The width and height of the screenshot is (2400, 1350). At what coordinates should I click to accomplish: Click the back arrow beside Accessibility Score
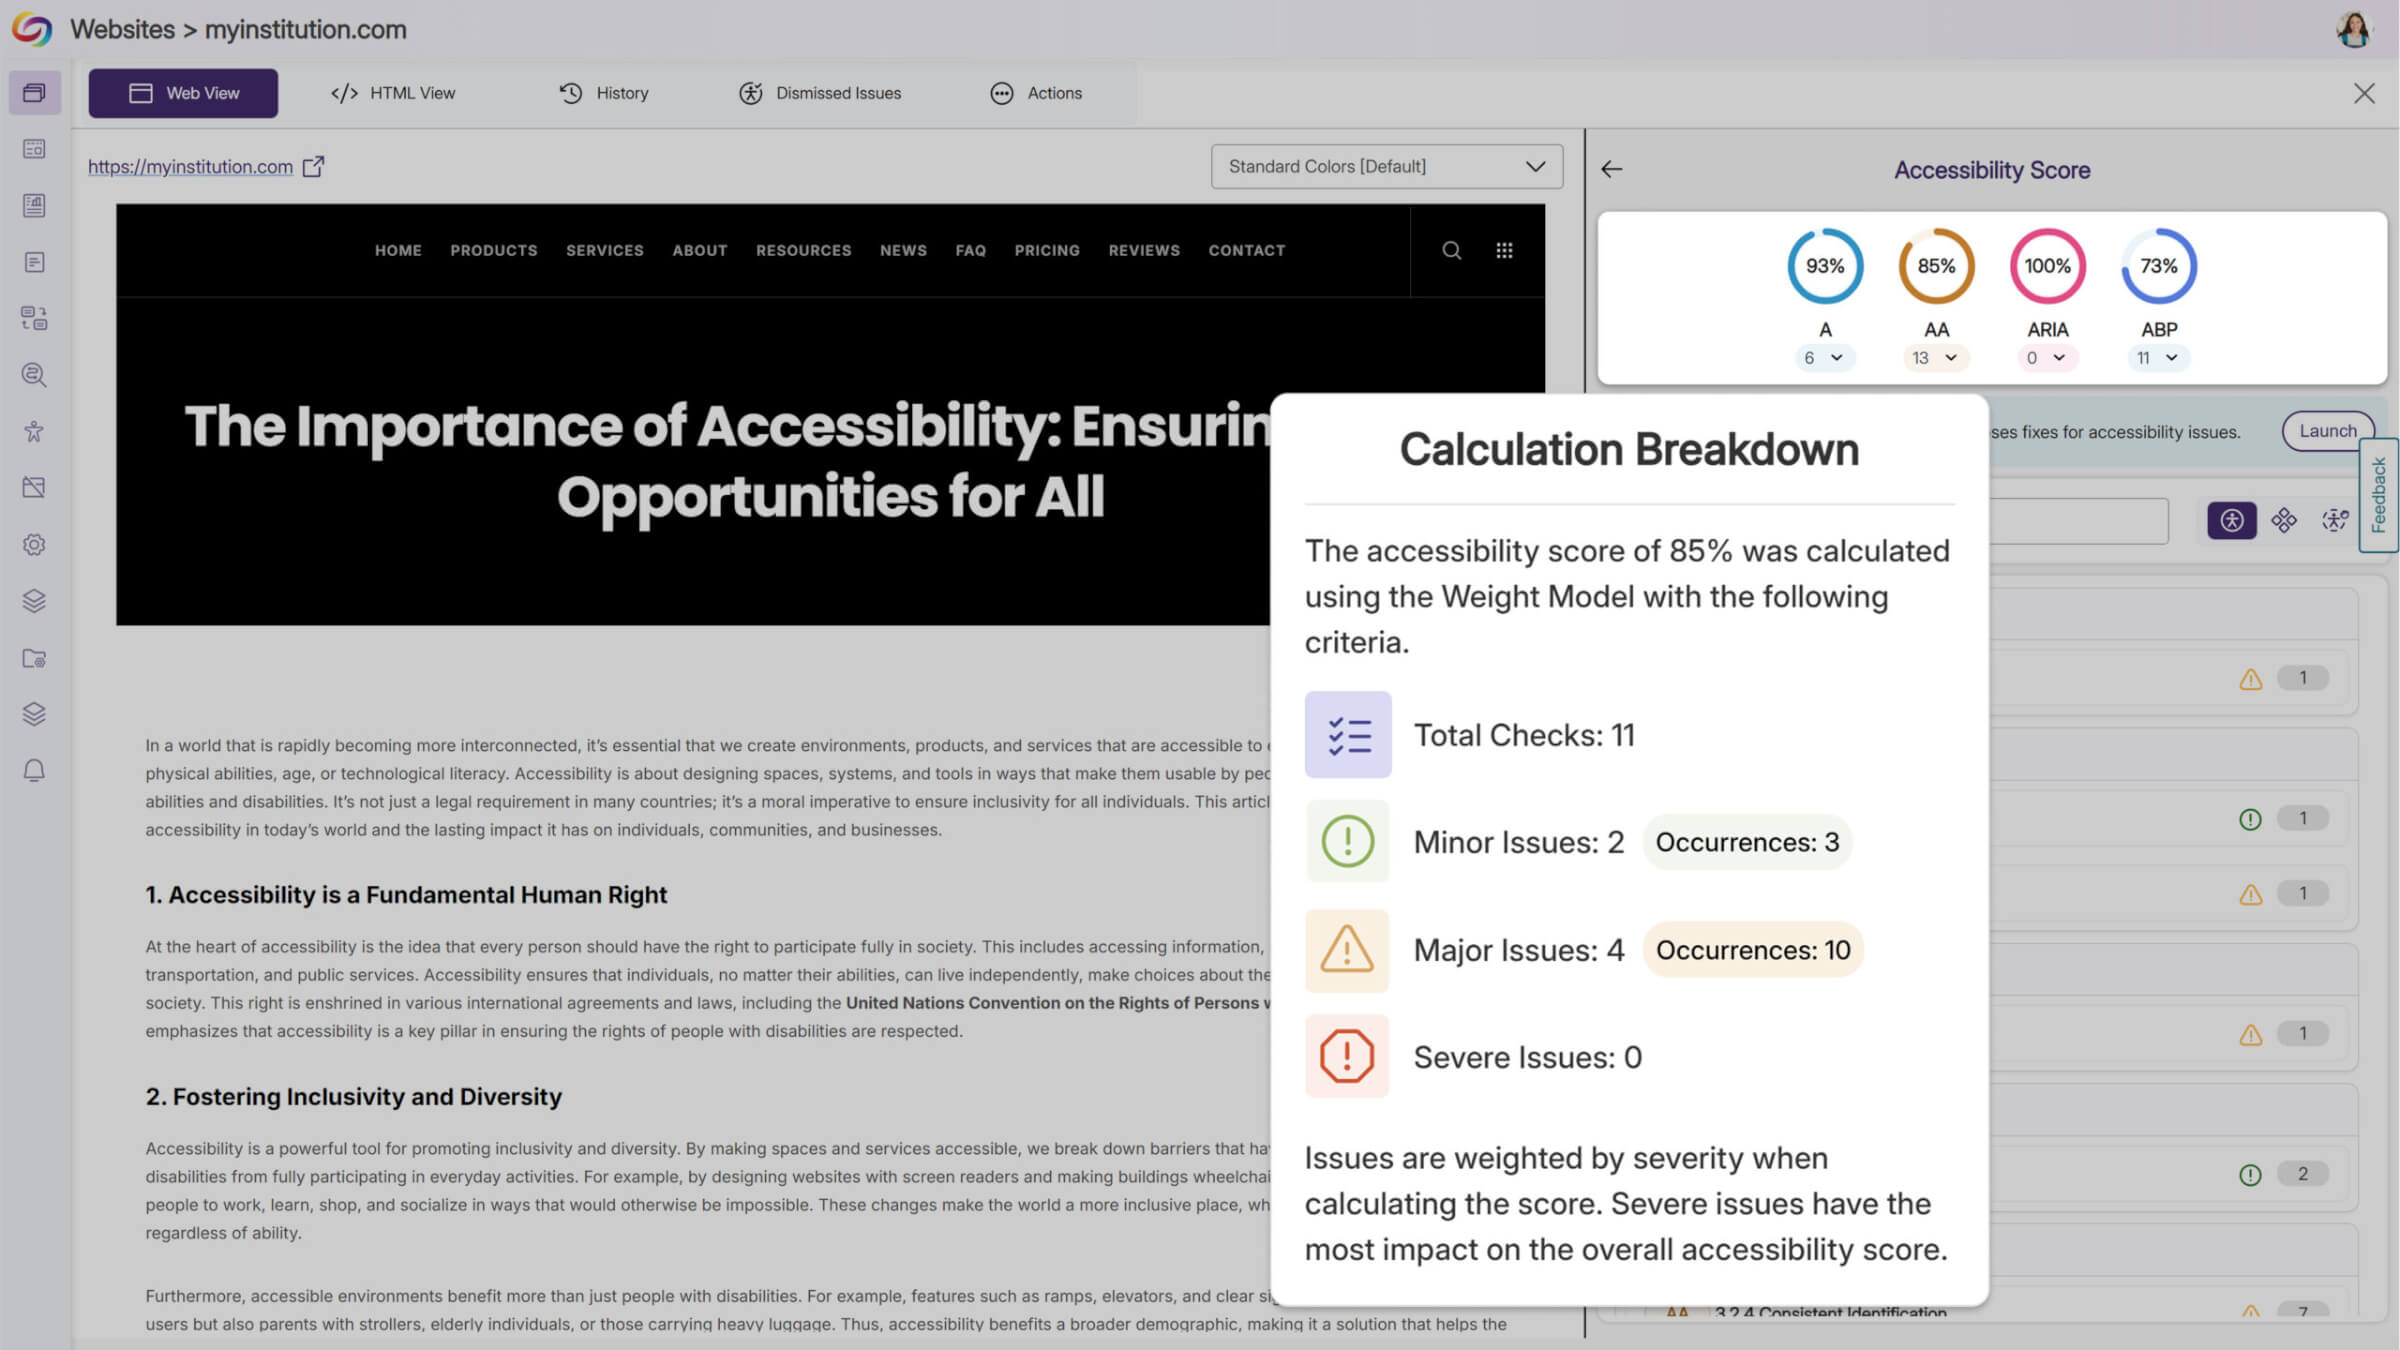1611,169
